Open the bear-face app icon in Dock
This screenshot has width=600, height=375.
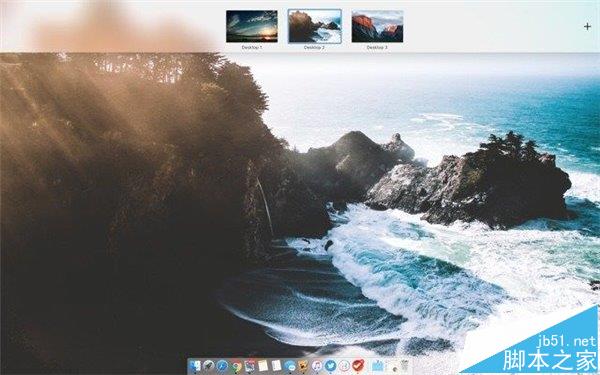[303, 366]
